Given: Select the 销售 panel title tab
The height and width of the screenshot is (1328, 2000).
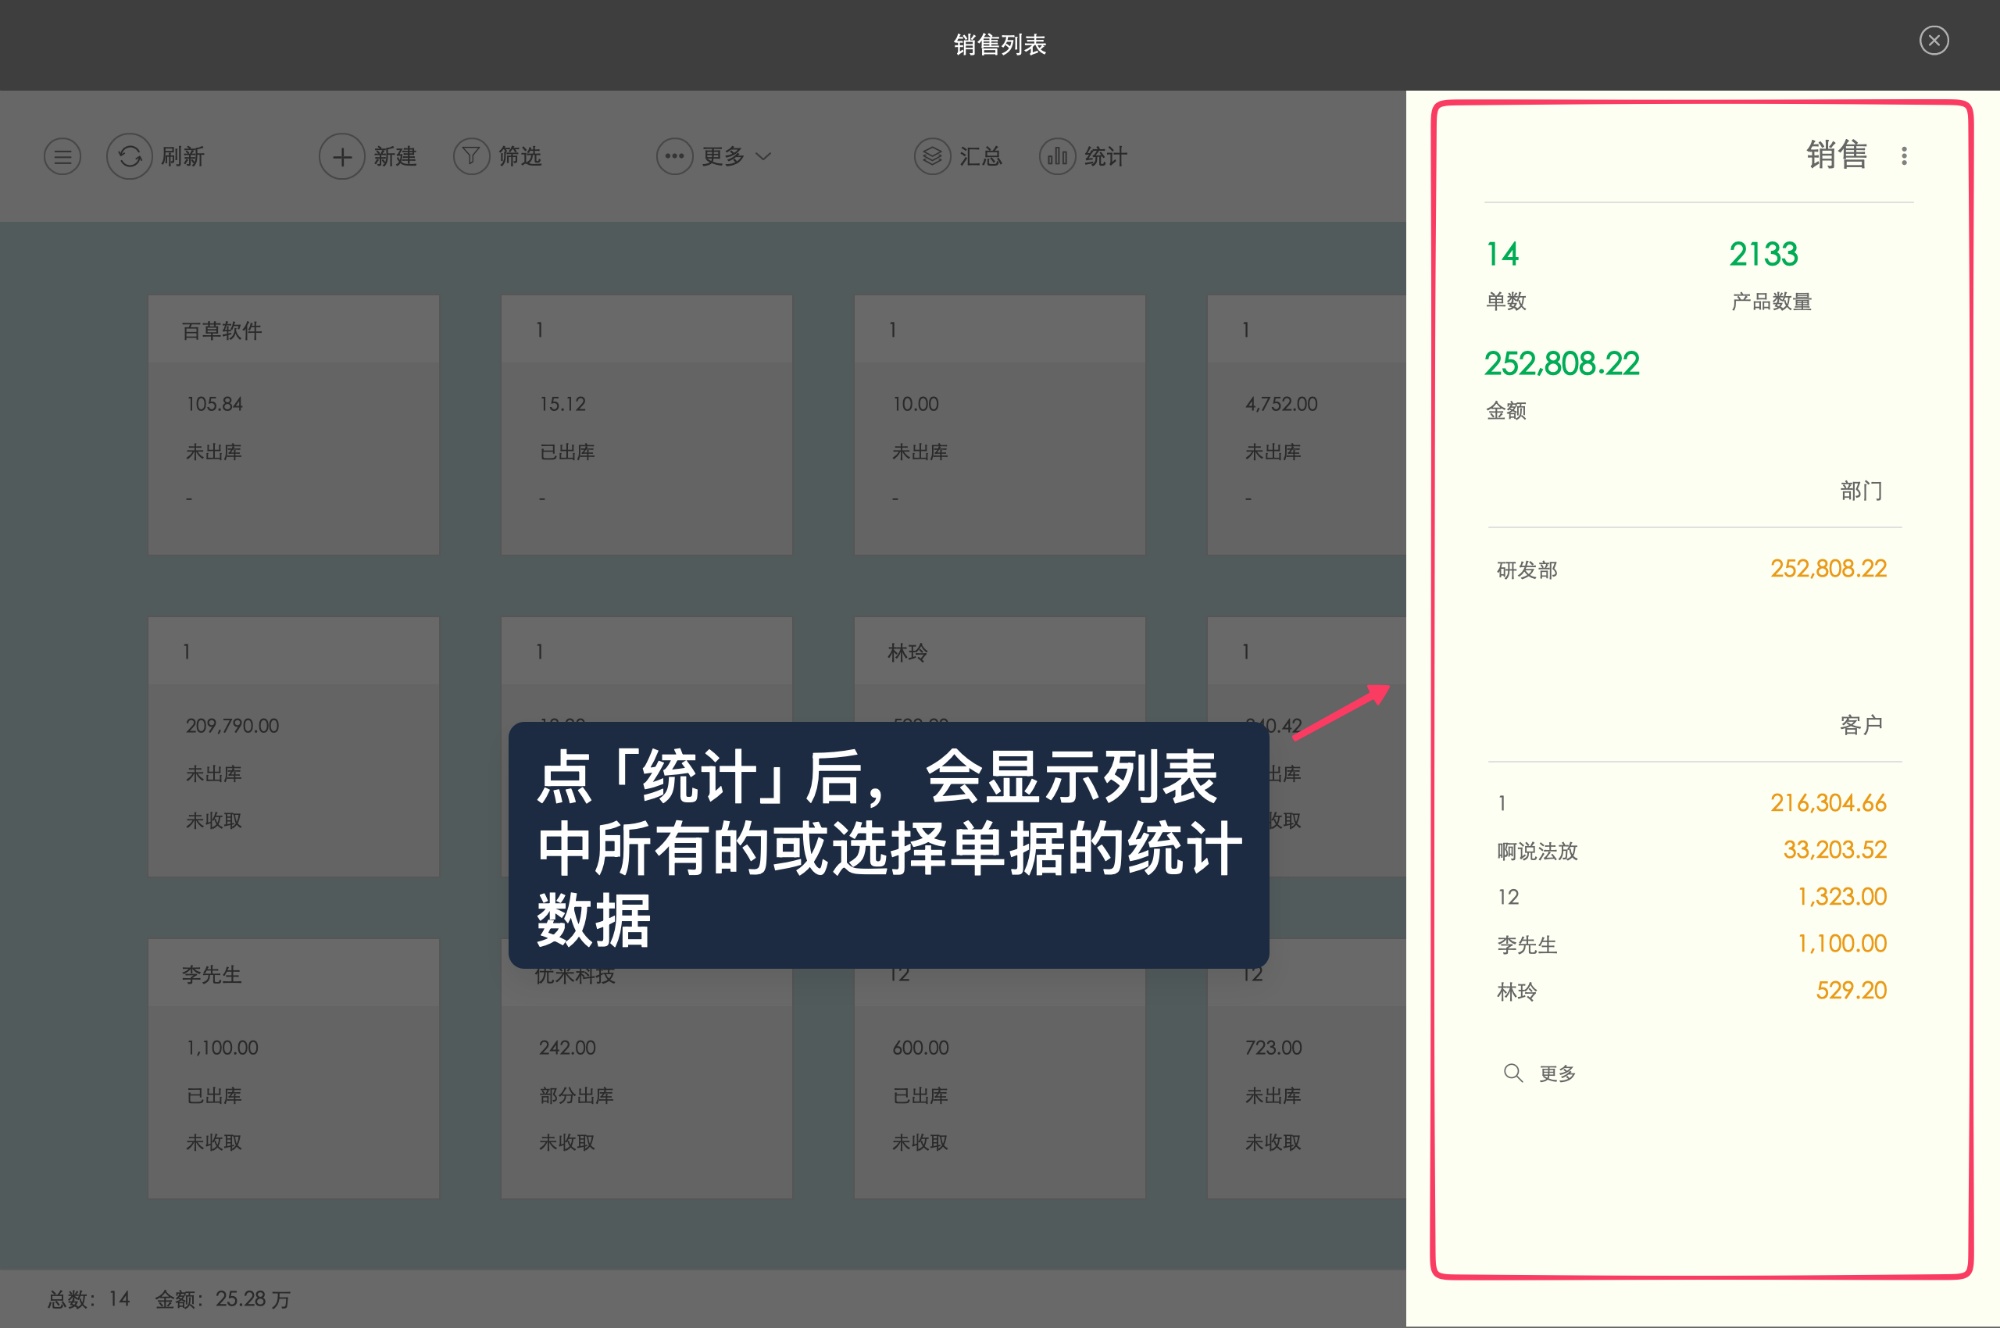Looking at the screenshot, I should coord(1838,156).
